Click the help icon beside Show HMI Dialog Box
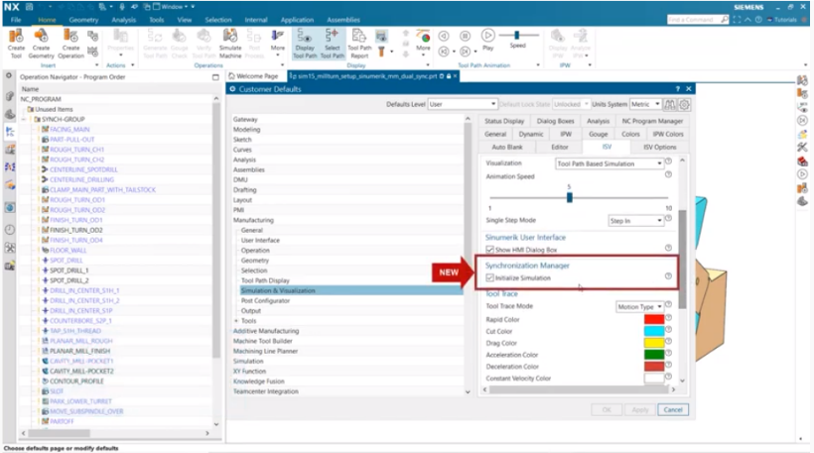 point(669,248)
